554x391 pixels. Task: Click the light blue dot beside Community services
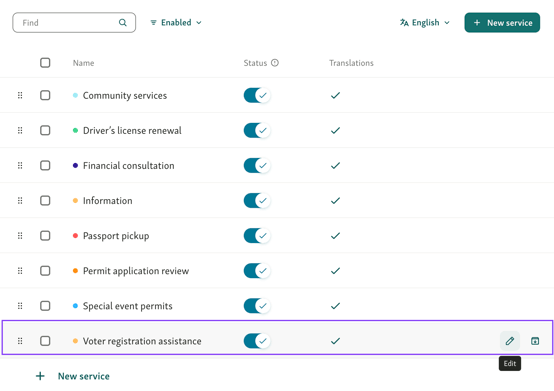tap(75, 95)
